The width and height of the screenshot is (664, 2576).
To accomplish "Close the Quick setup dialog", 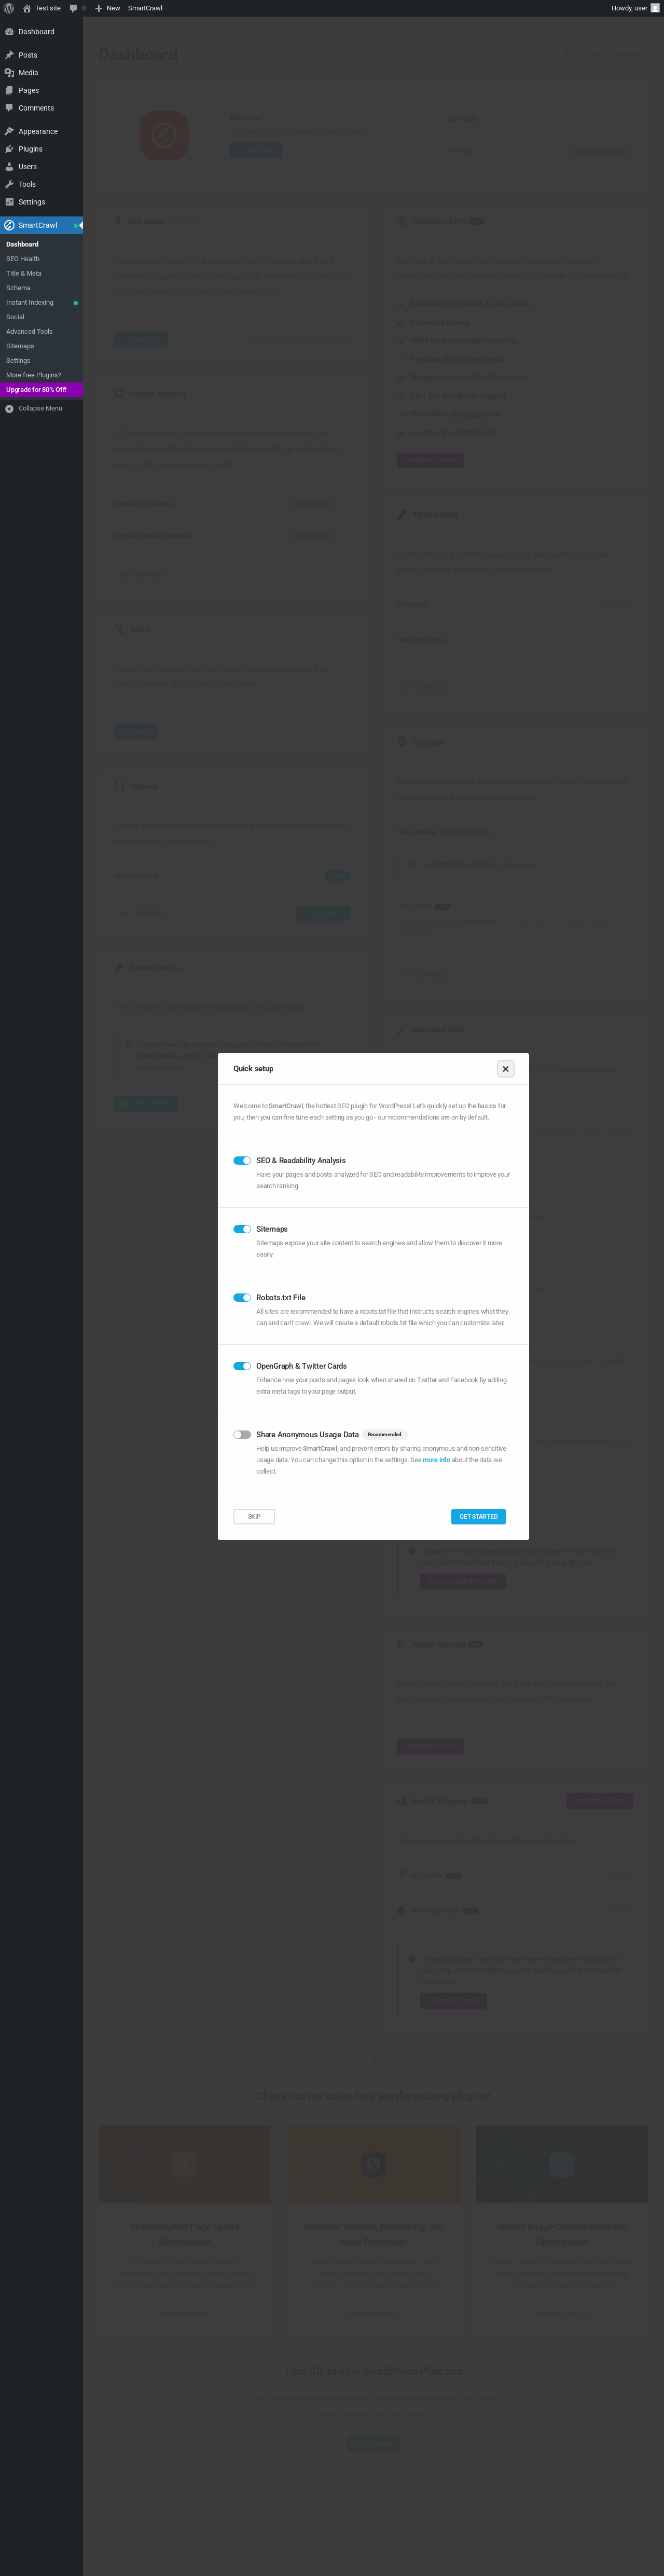I will pos(506,1069).
